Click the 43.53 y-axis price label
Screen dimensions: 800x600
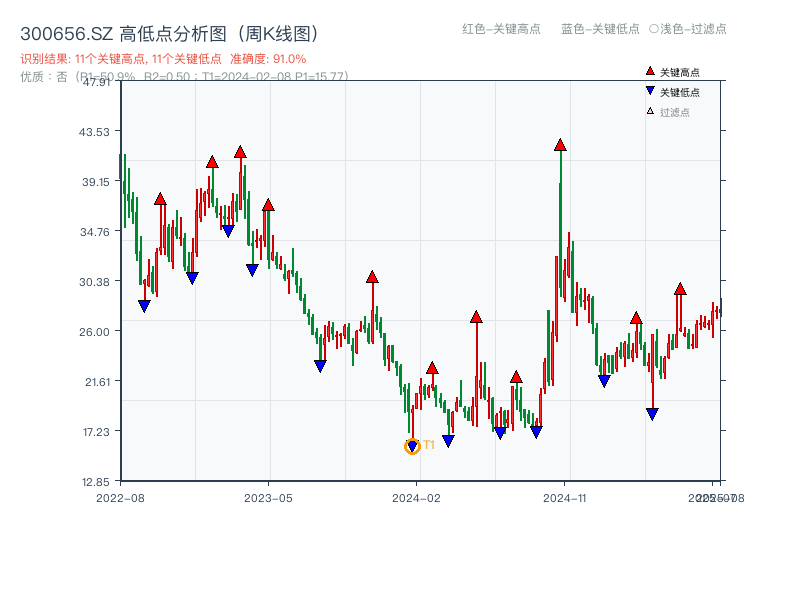pyautogui.click(x=94, y=132)
